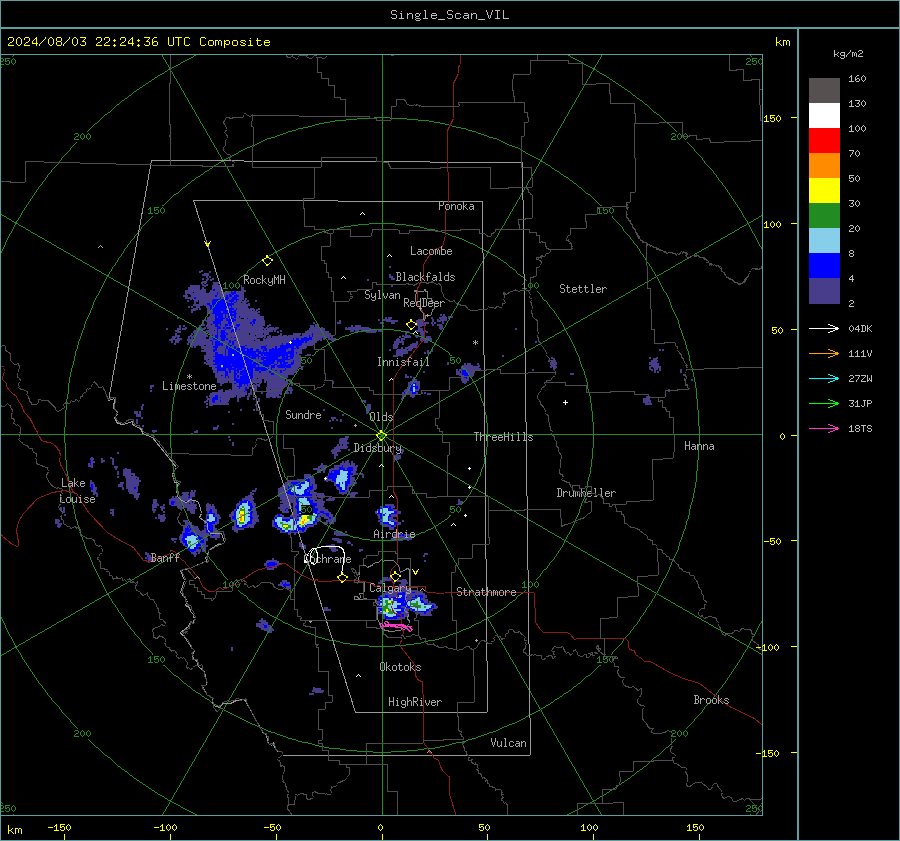Select the gray 130-160 legend swatch

[x=824, y=91]
